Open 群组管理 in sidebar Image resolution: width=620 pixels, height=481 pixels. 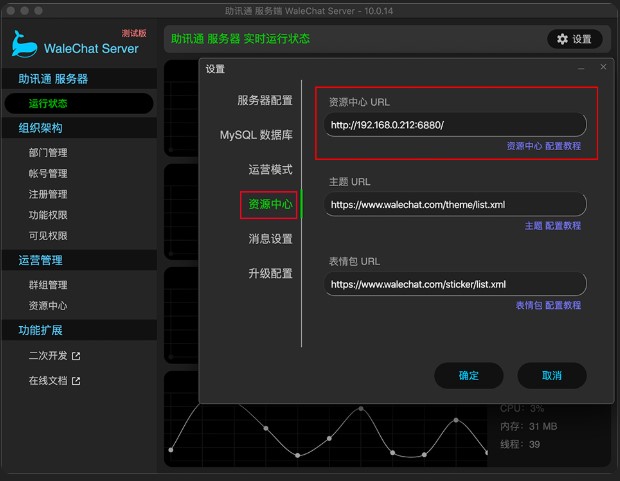click(48, 285)
